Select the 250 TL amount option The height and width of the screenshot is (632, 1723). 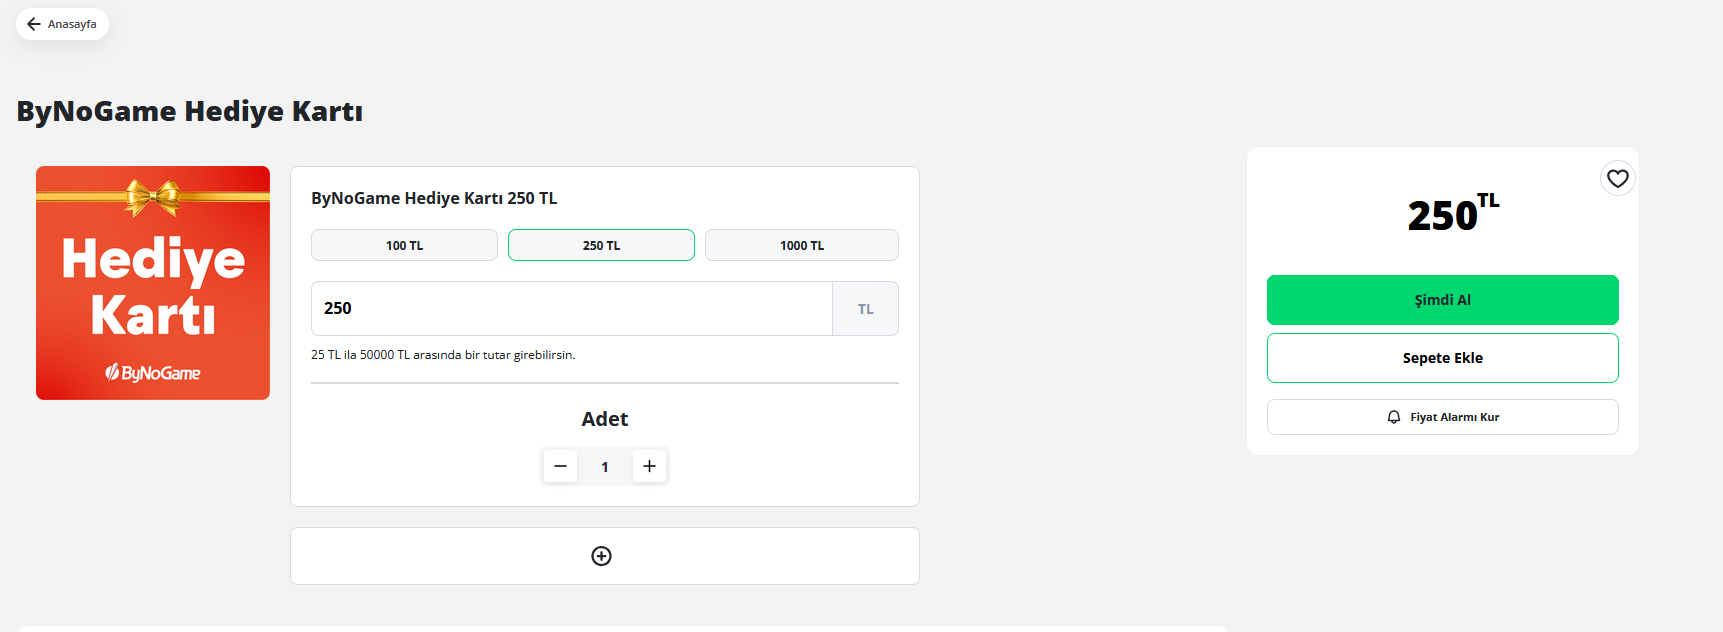[601, 245]
